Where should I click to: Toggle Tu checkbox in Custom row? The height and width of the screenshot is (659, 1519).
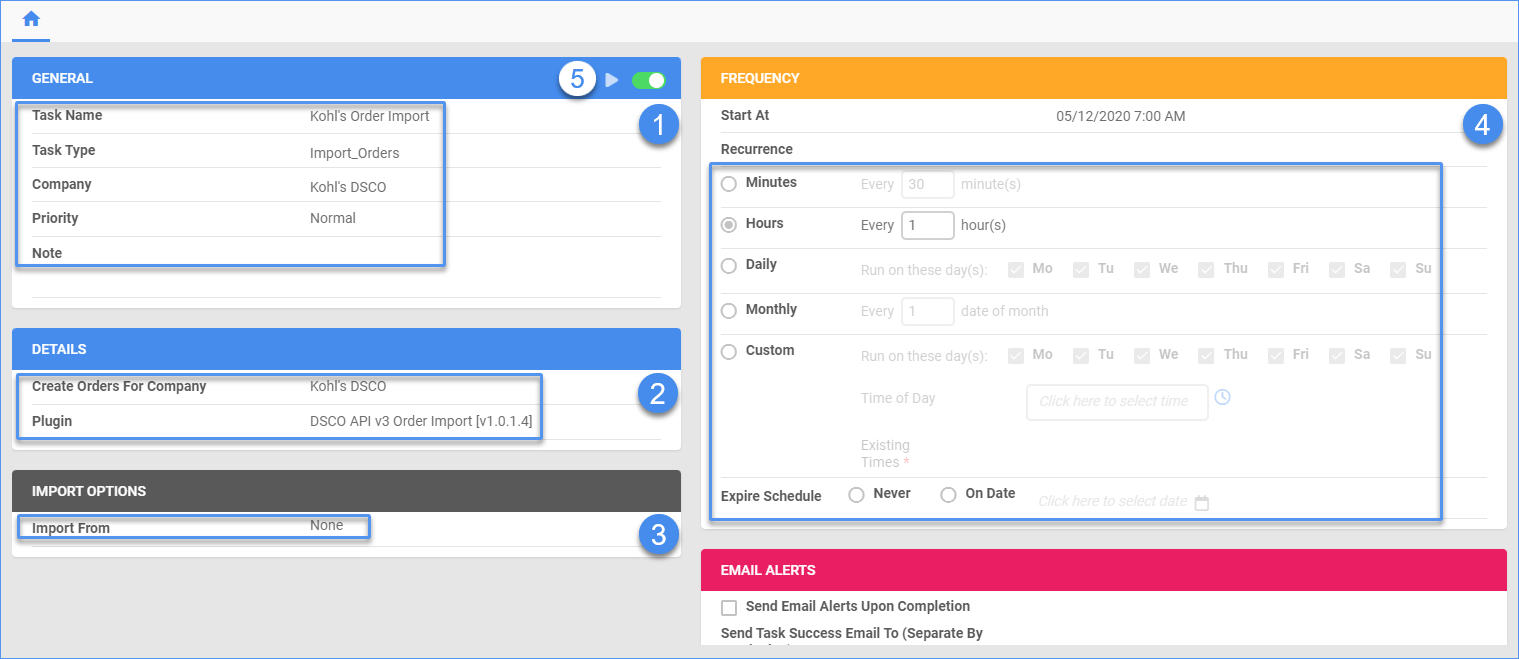[x=1081, y=355]
